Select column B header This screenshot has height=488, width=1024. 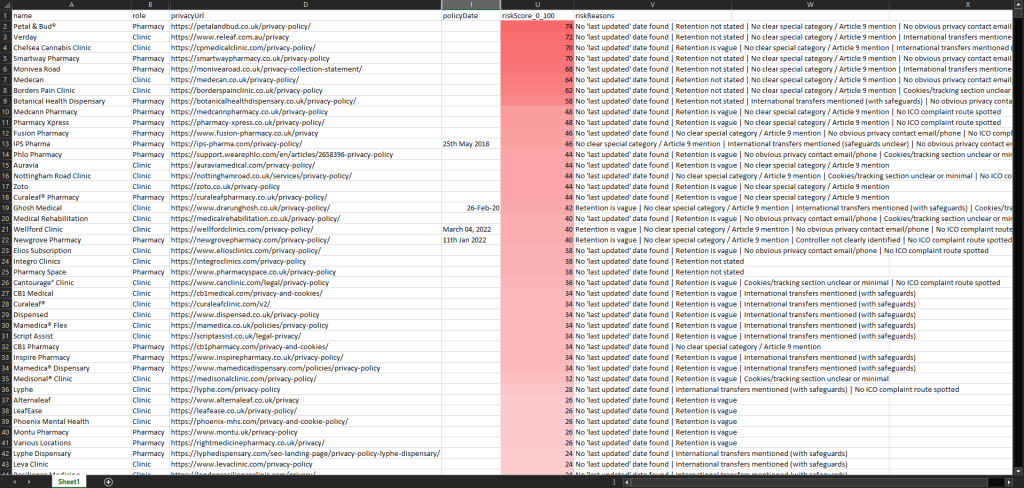pos(150,4)
